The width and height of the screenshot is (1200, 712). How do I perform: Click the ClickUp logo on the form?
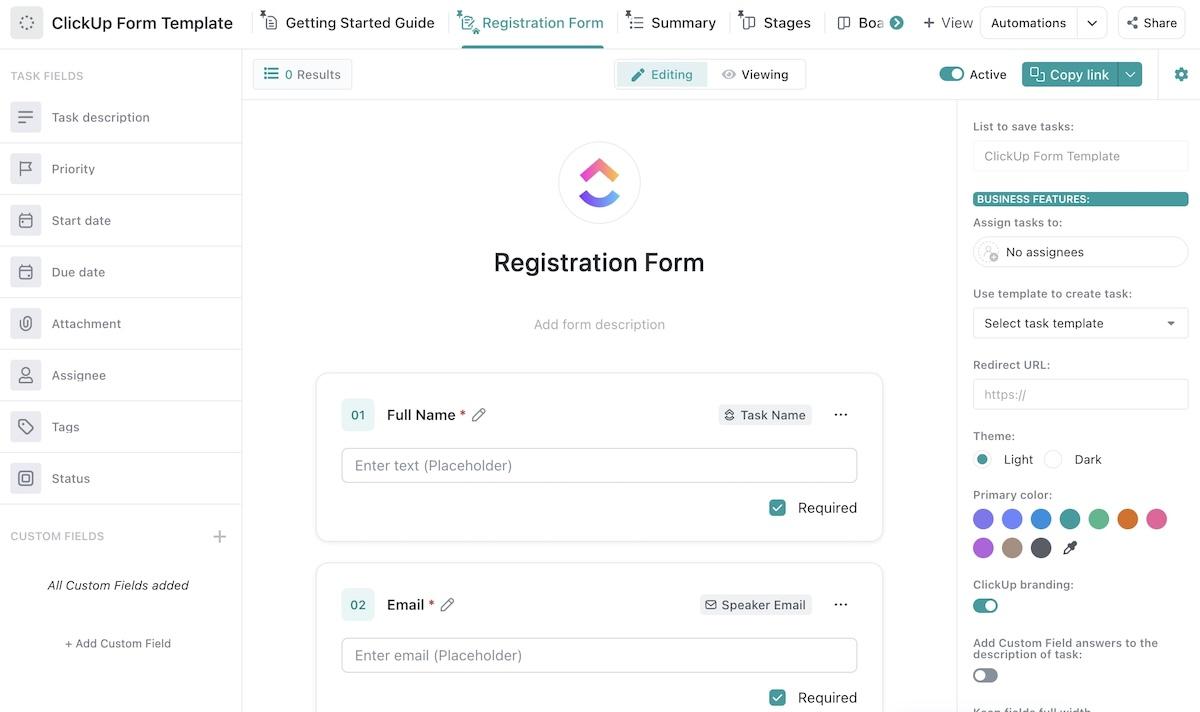(x=599, y=183)
